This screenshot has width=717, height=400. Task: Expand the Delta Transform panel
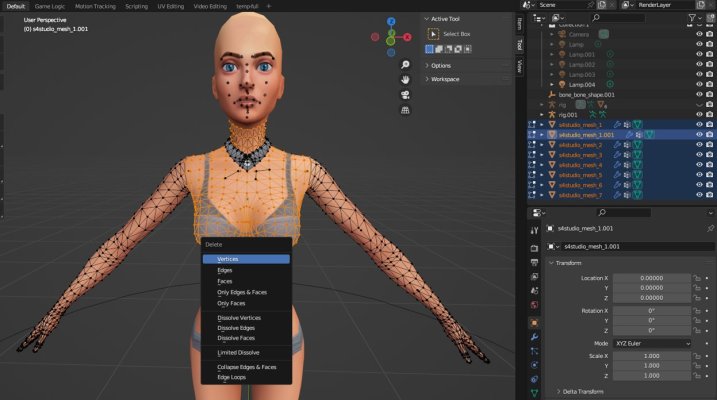pyautogui.click(x=558, y=391)
